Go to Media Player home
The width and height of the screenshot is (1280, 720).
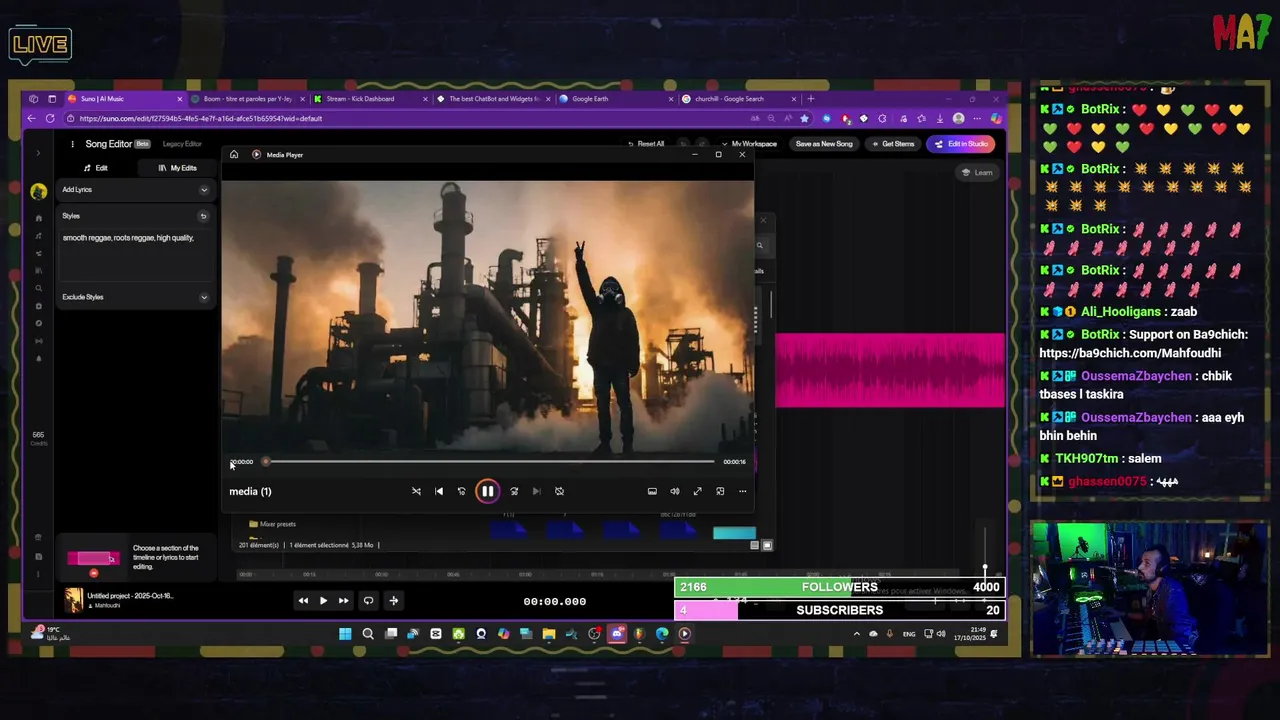coord(234,154)
